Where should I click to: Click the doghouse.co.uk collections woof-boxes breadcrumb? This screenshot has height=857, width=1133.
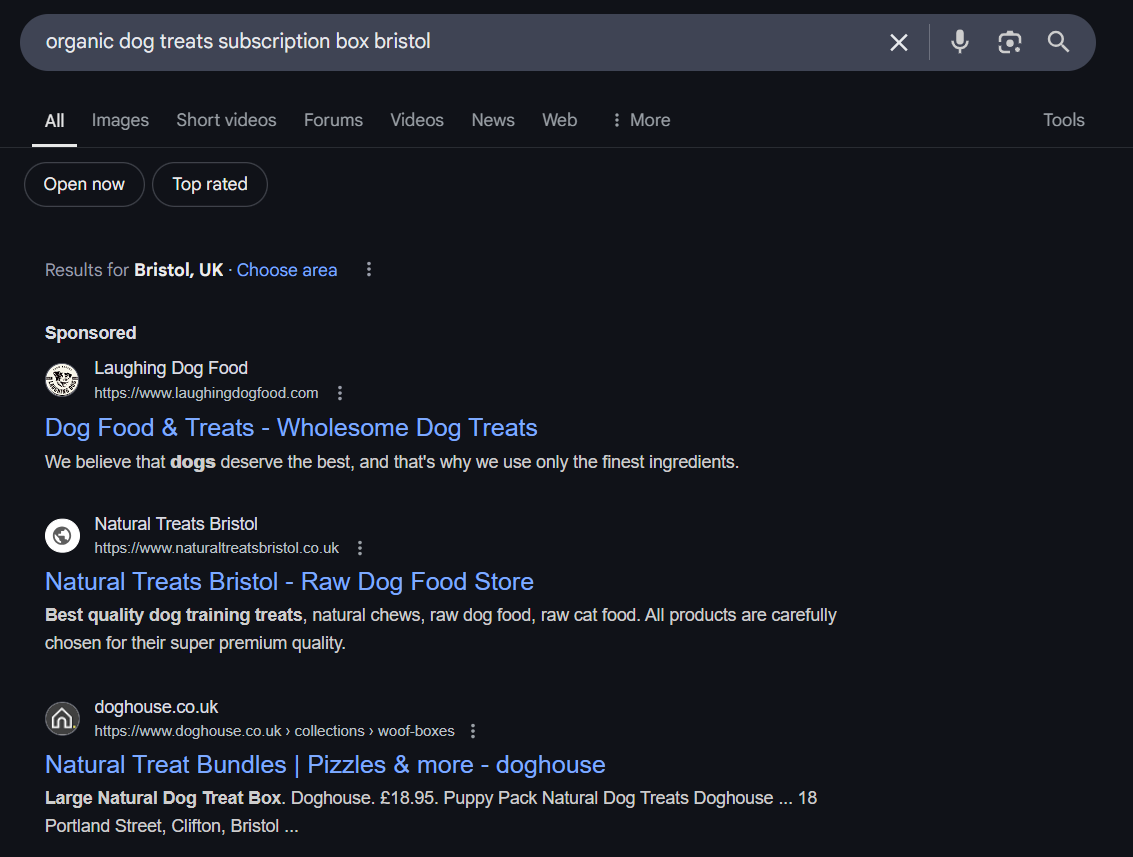(275, 731)
